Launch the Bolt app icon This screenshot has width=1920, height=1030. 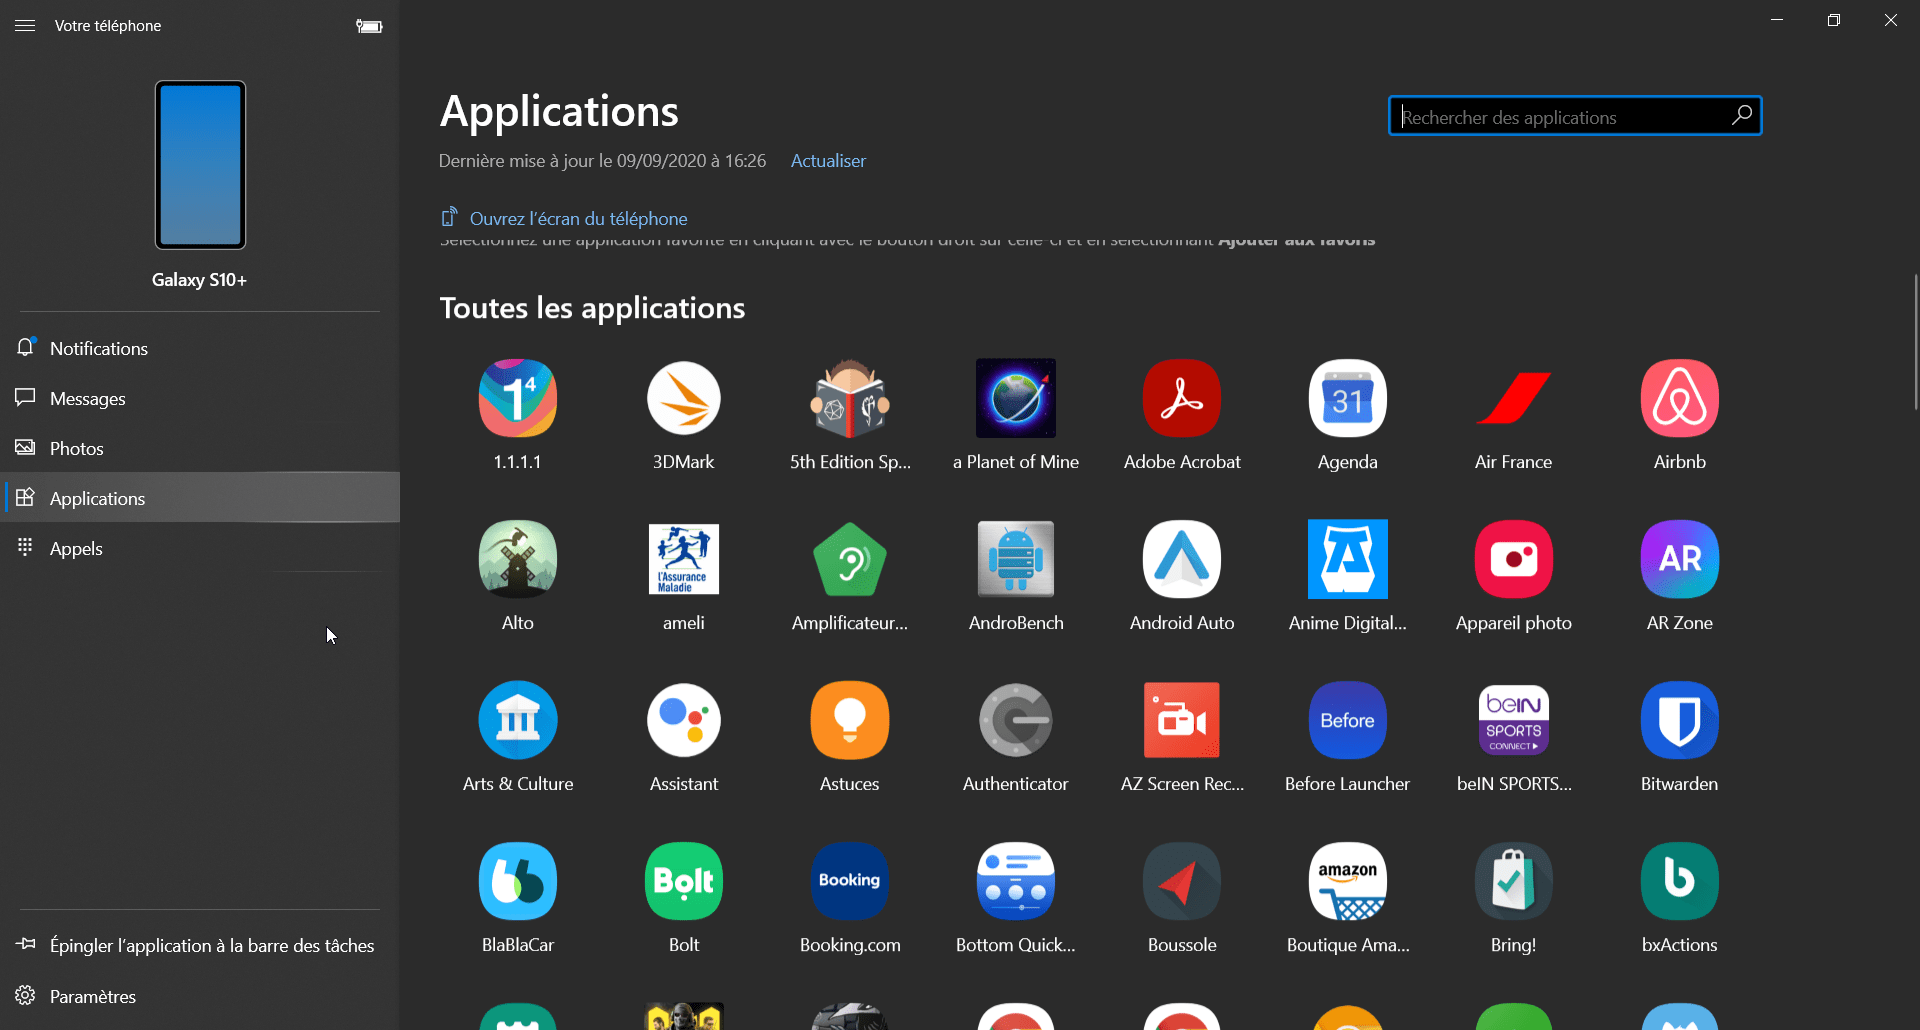point(683,881)
